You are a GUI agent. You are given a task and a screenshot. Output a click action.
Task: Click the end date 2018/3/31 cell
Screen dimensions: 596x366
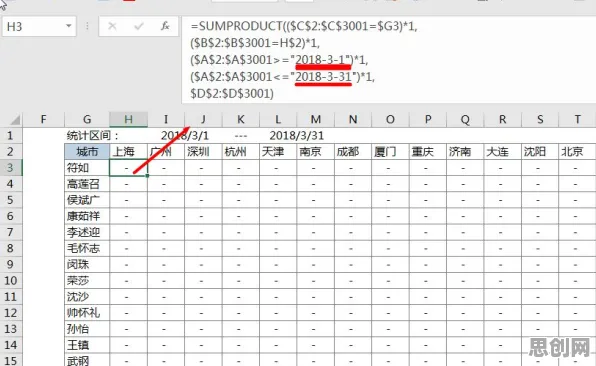(x=296, y=136)
